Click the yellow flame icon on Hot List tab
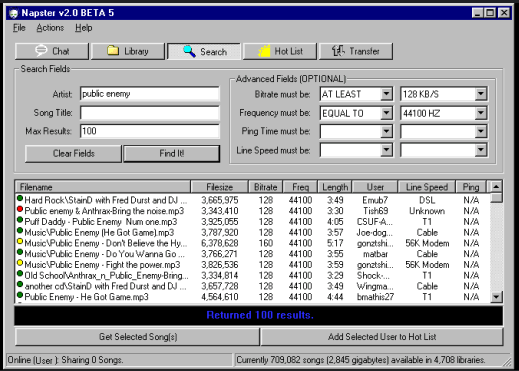The width and height of the screenshot is (519, 371). 264,51
